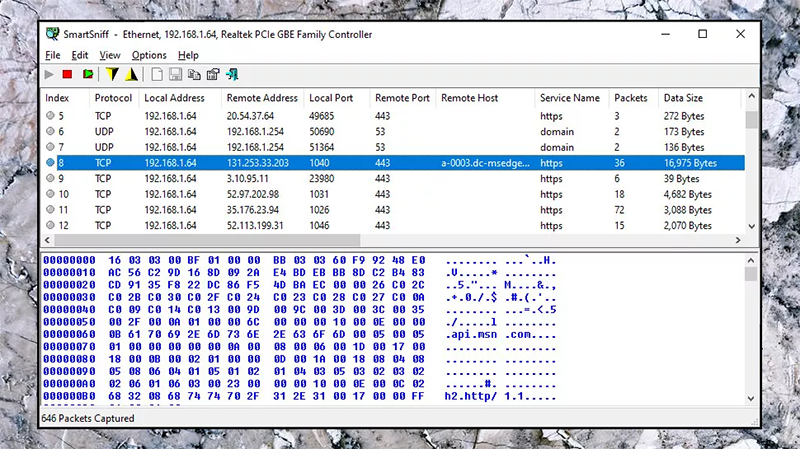800x449 pixels.
Task: Click the green capture options icon
Action: click(x=88, y=74)
